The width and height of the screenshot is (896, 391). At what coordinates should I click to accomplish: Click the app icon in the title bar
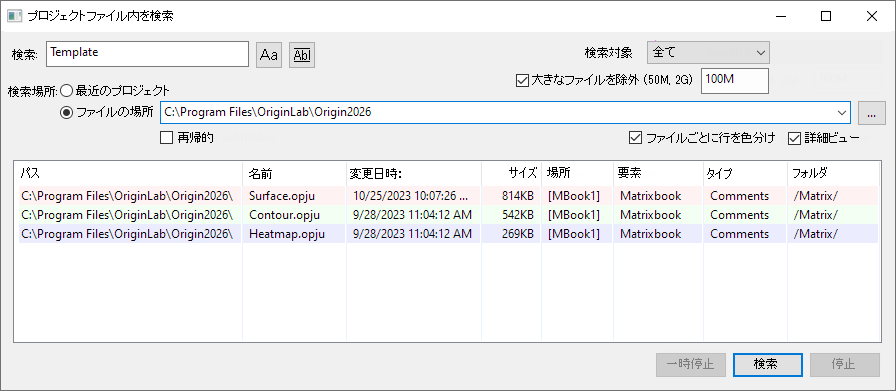point(14,16)
